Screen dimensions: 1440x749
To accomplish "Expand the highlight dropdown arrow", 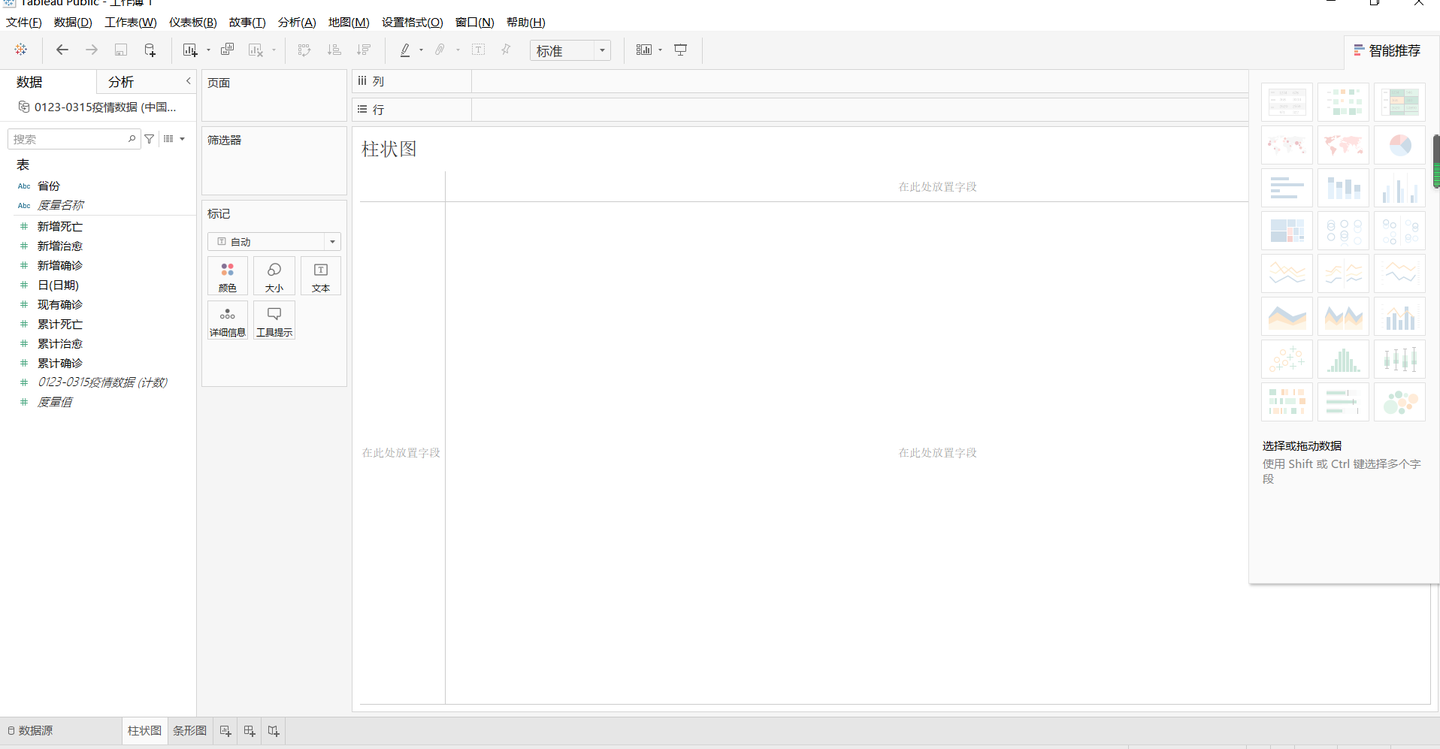I will click(x=421, y=50).
